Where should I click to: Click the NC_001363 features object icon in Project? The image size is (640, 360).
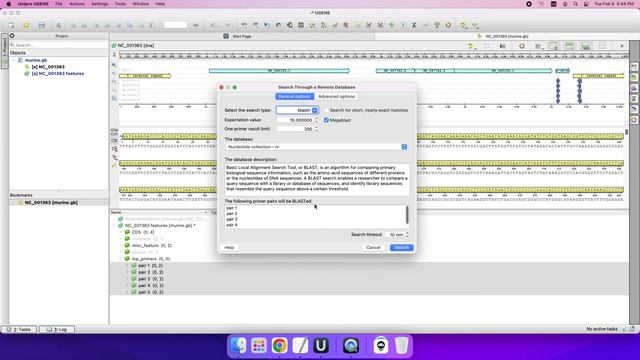[x=27, y=73]
